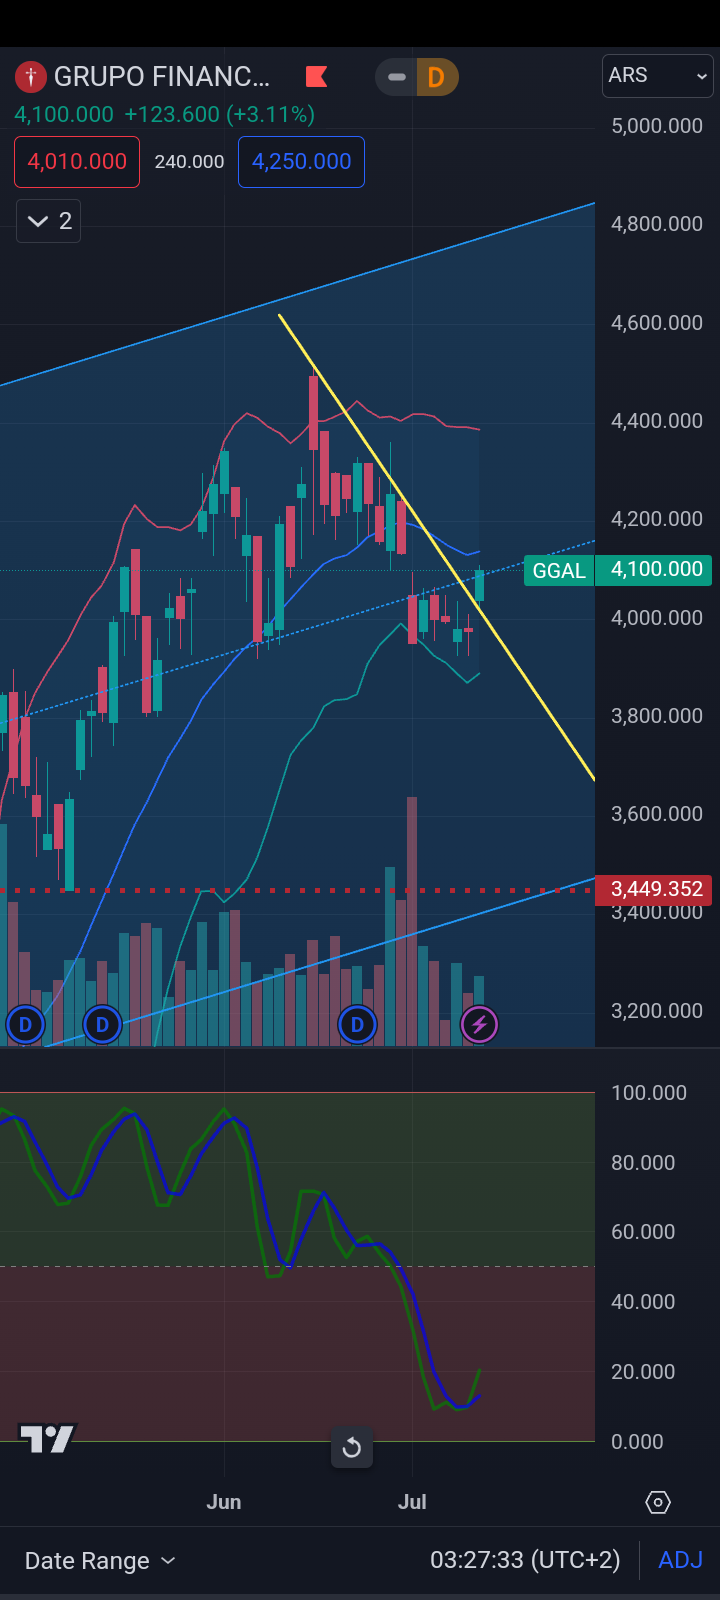Image resolution: width=720 pixels, height=1600 pixels.
Task: Click the reset chart view arrow icon
Action: (x=352, y=1447)
